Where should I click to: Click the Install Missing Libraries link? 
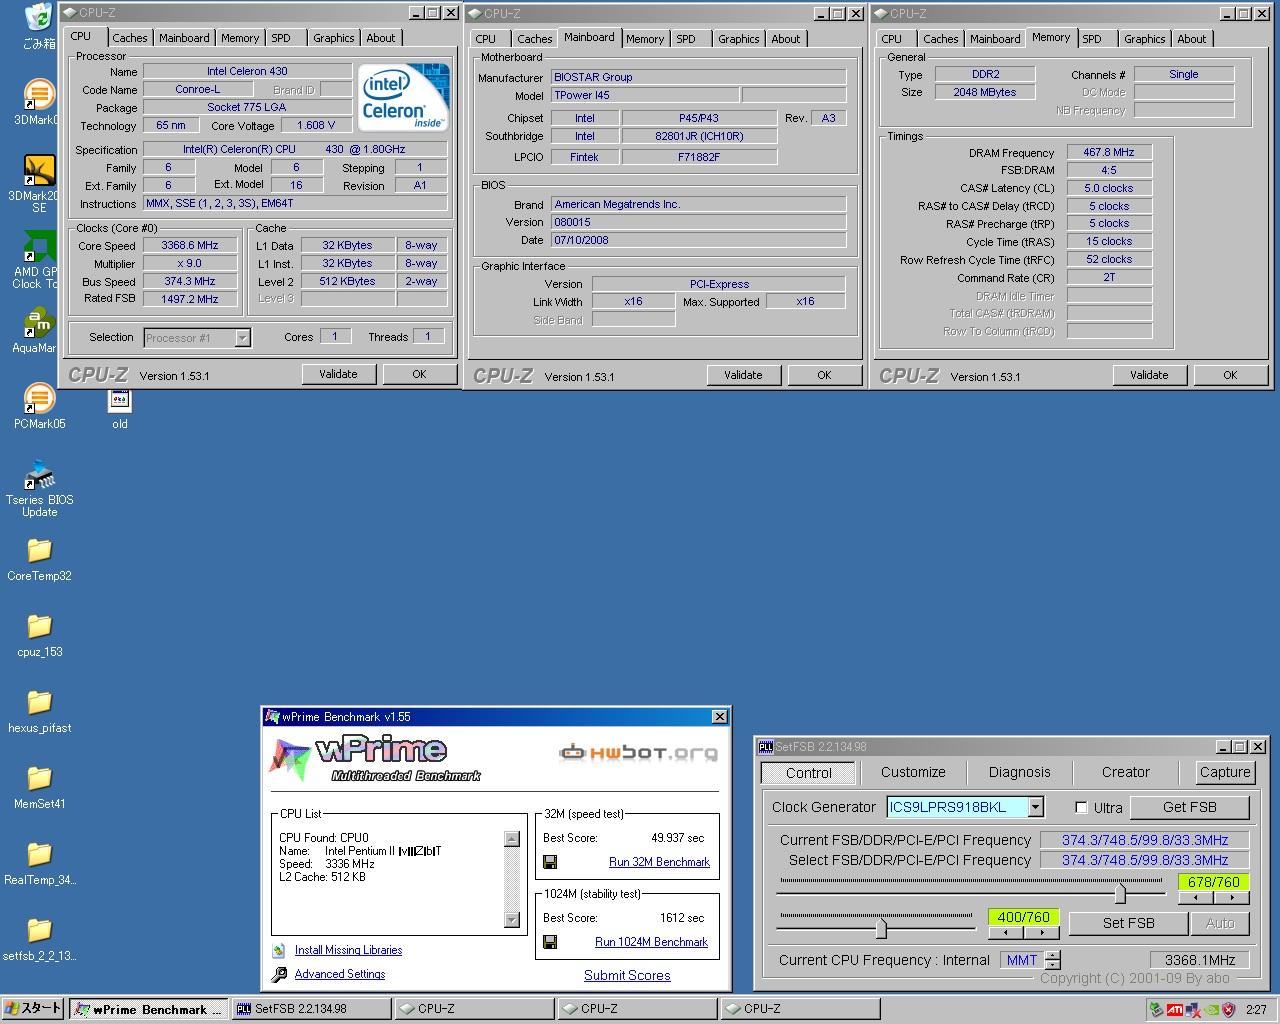[348, 950]
